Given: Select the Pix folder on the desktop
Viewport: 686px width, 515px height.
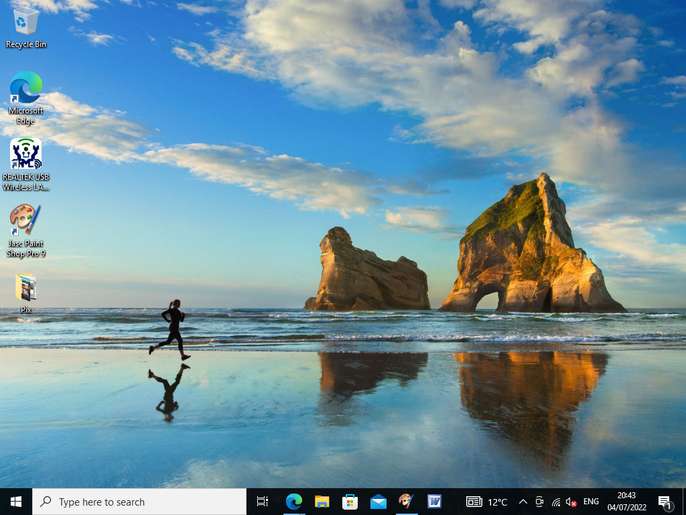Looking at the screenshot, I should [x=26, y=293].
